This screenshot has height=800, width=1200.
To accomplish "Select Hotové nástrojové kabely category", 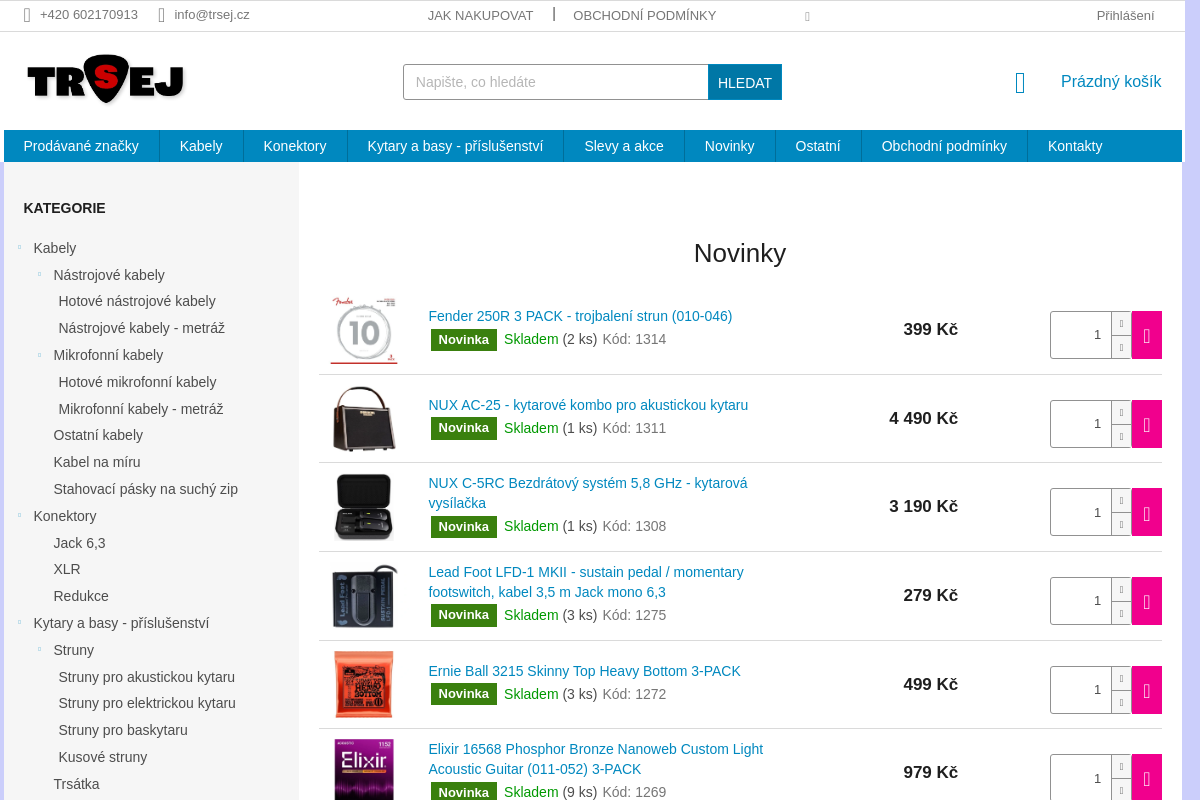I will coord(137,301).
